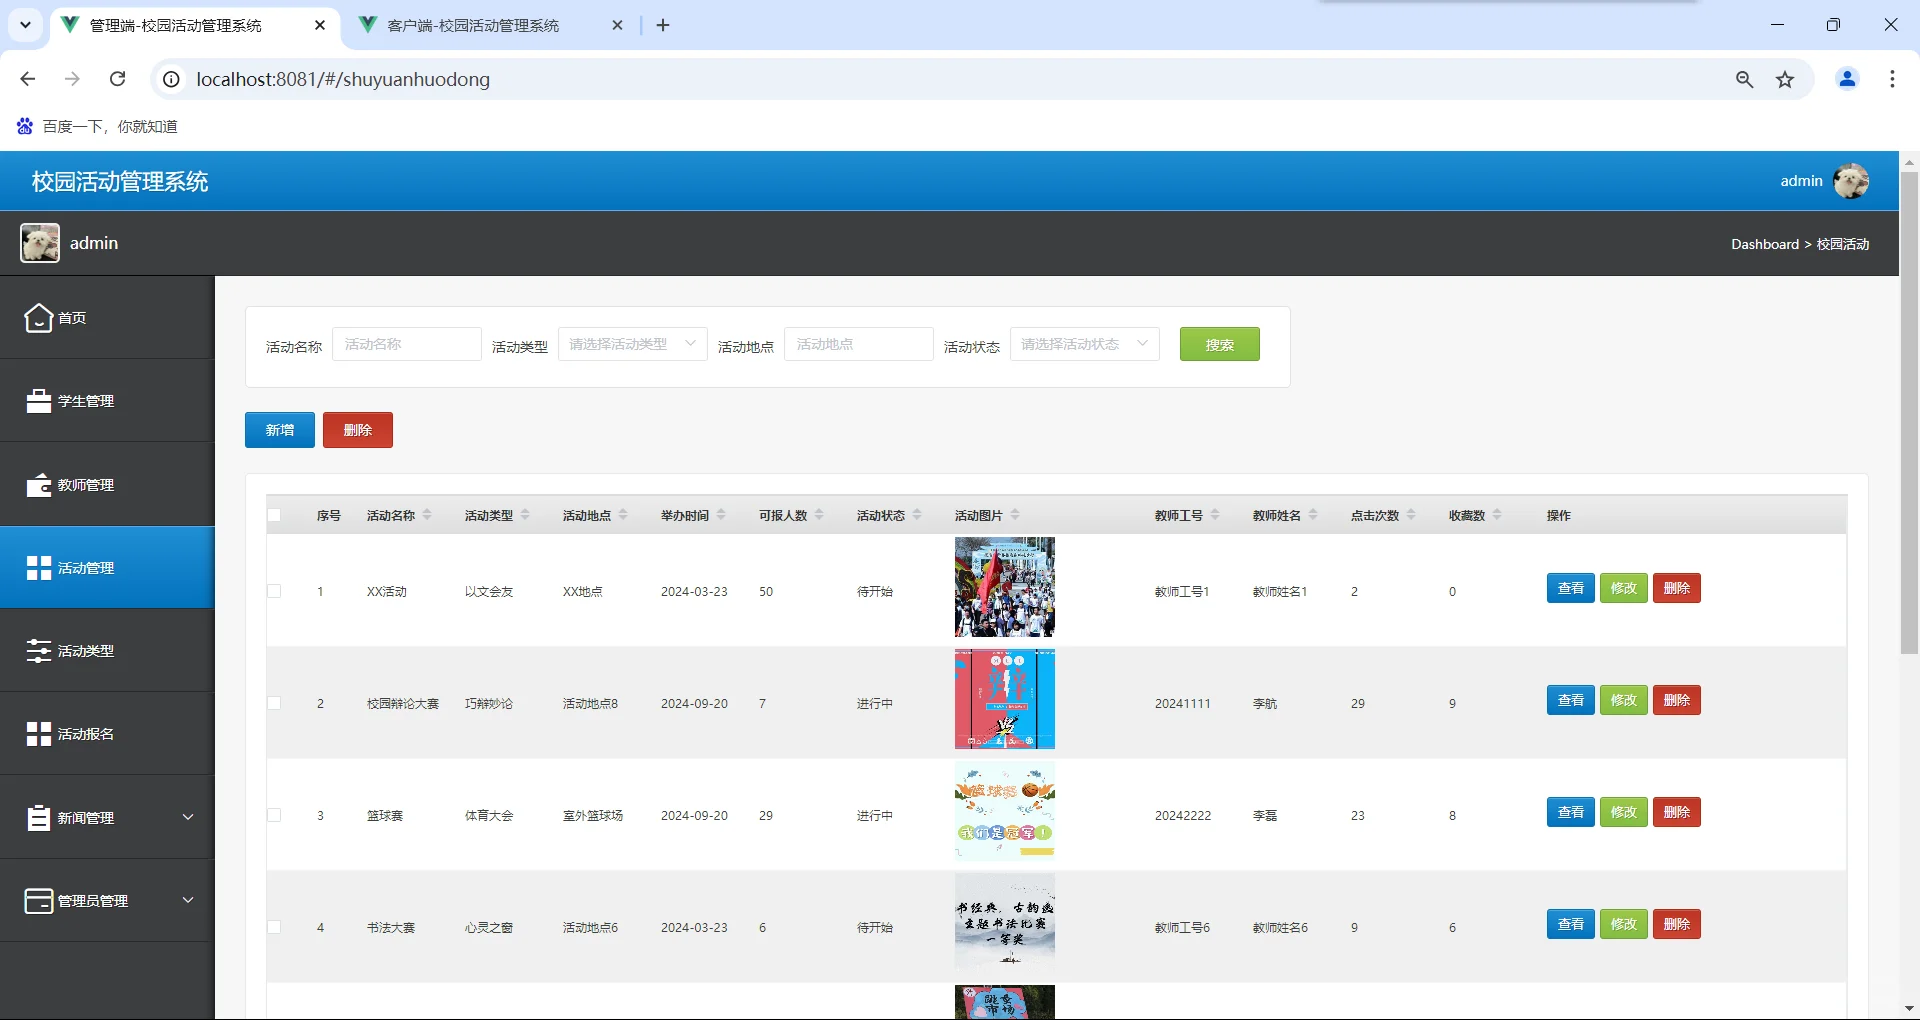Viewport: 1920px width, 1020px height.
Task: Focus the 活动地点 search input
Action: [x=859, y=344]
